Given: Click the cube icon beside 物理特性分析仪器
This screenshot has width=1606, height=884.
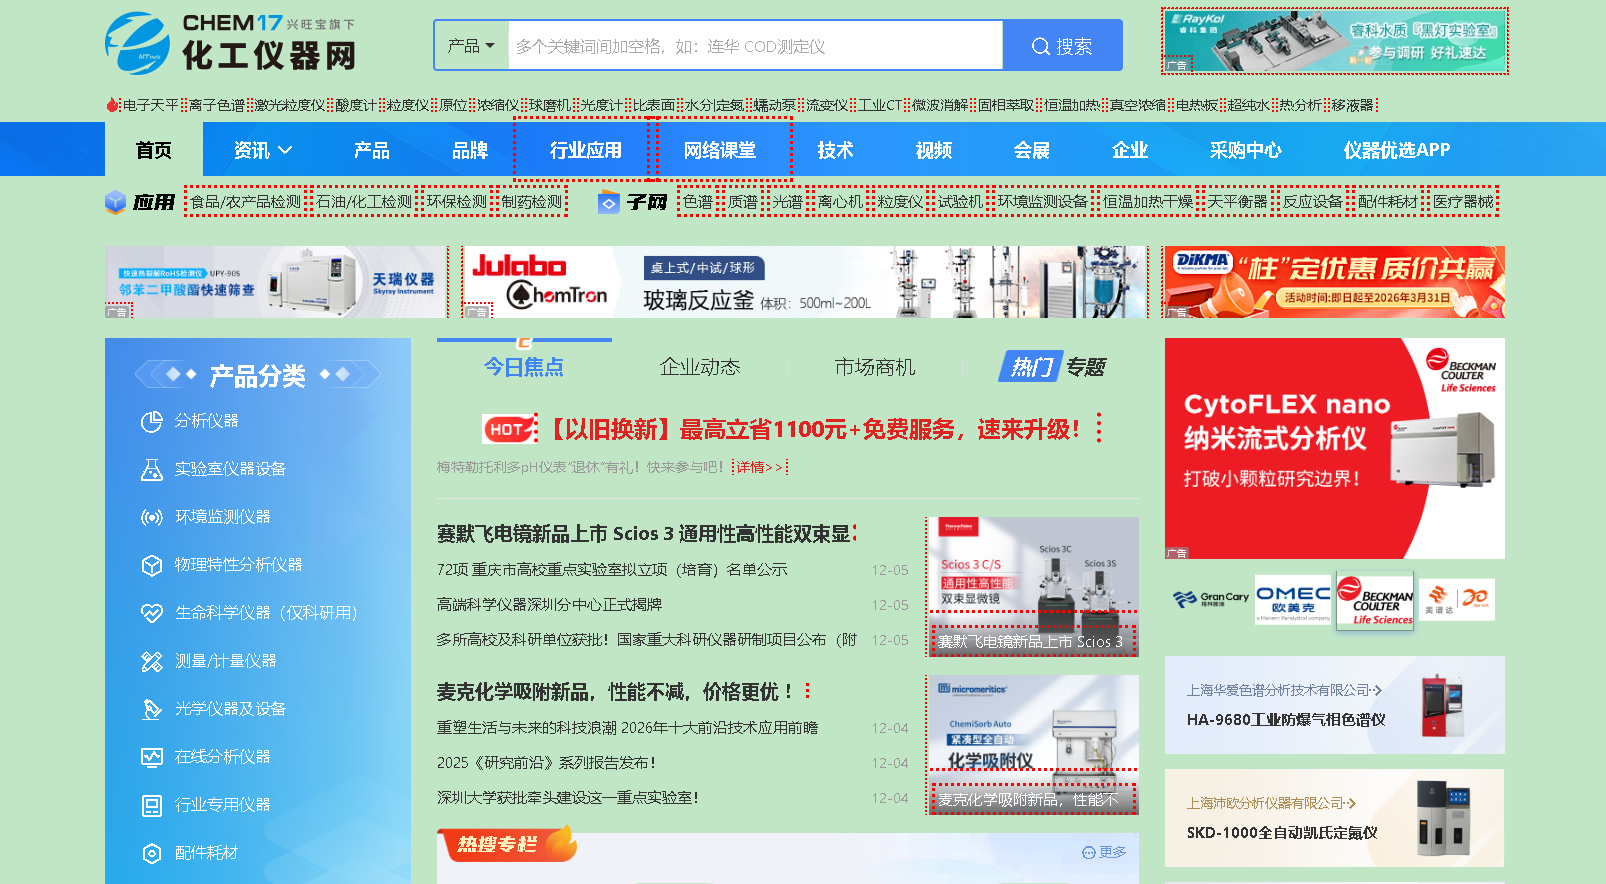Looking at the screenshot, I should pos(152,566).
